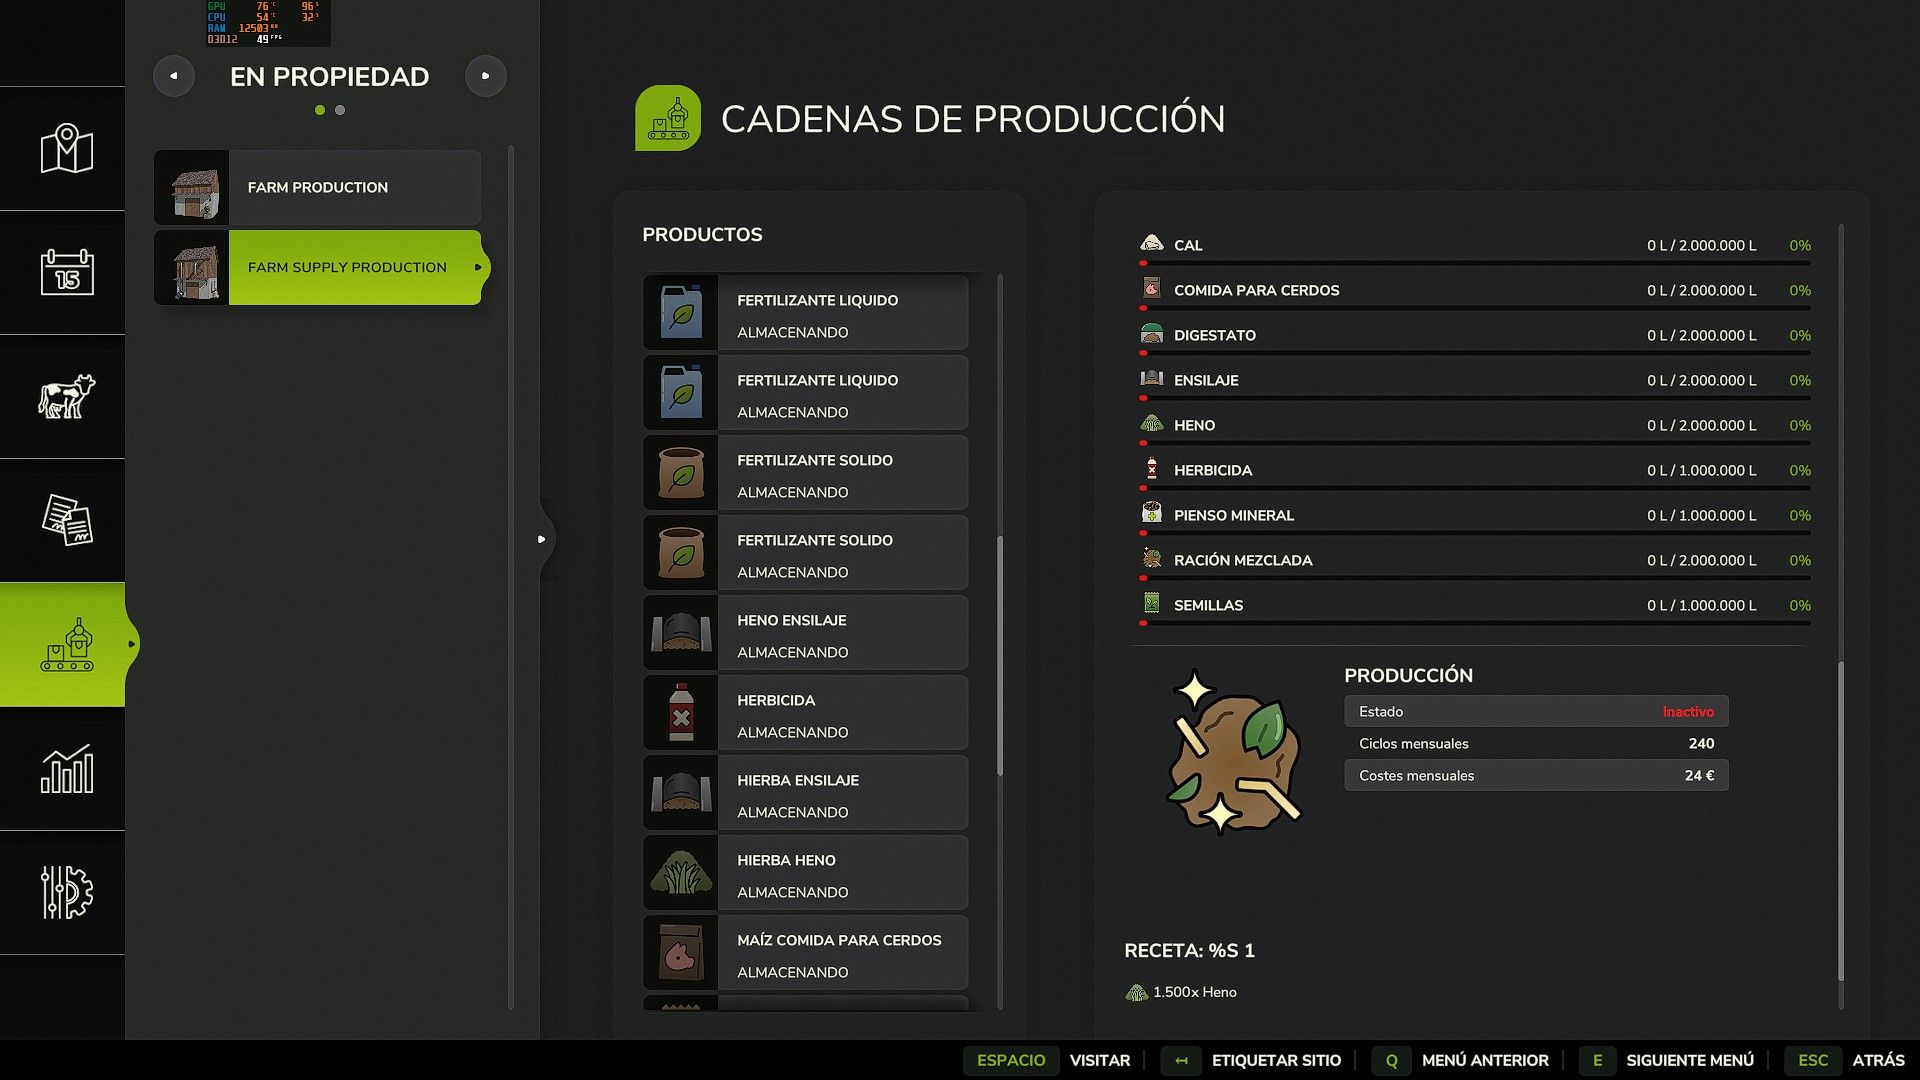The height and width of the screenshot is (1080, 1920).
Task: Go to next category with right arrow
Action: 485,76
